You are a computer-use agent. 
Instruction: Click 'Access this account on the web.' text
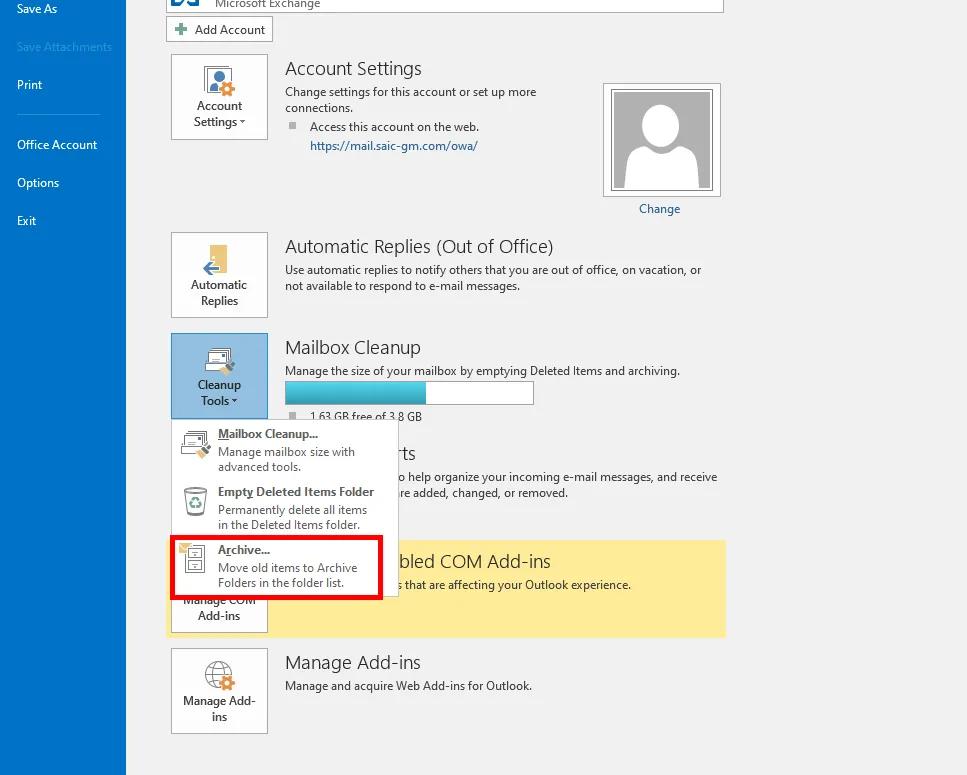tap(395, 127)
